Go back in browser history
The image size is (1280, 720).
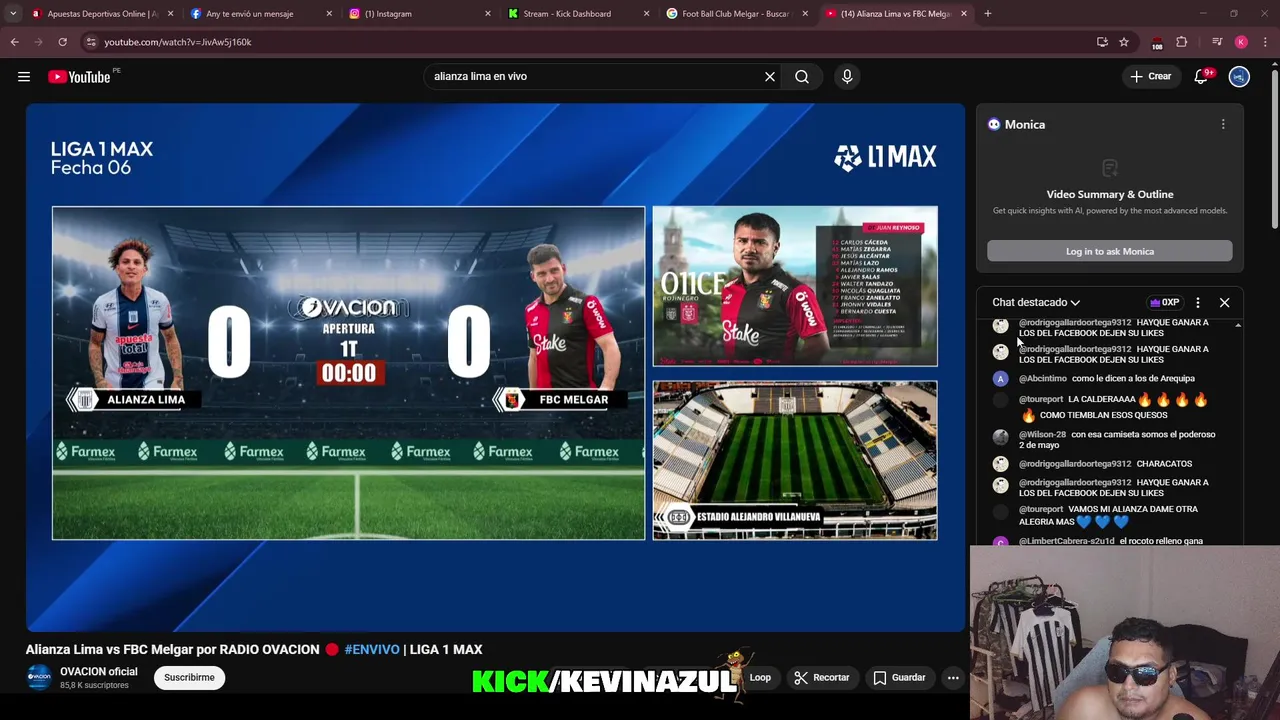(x=14, y=42)
